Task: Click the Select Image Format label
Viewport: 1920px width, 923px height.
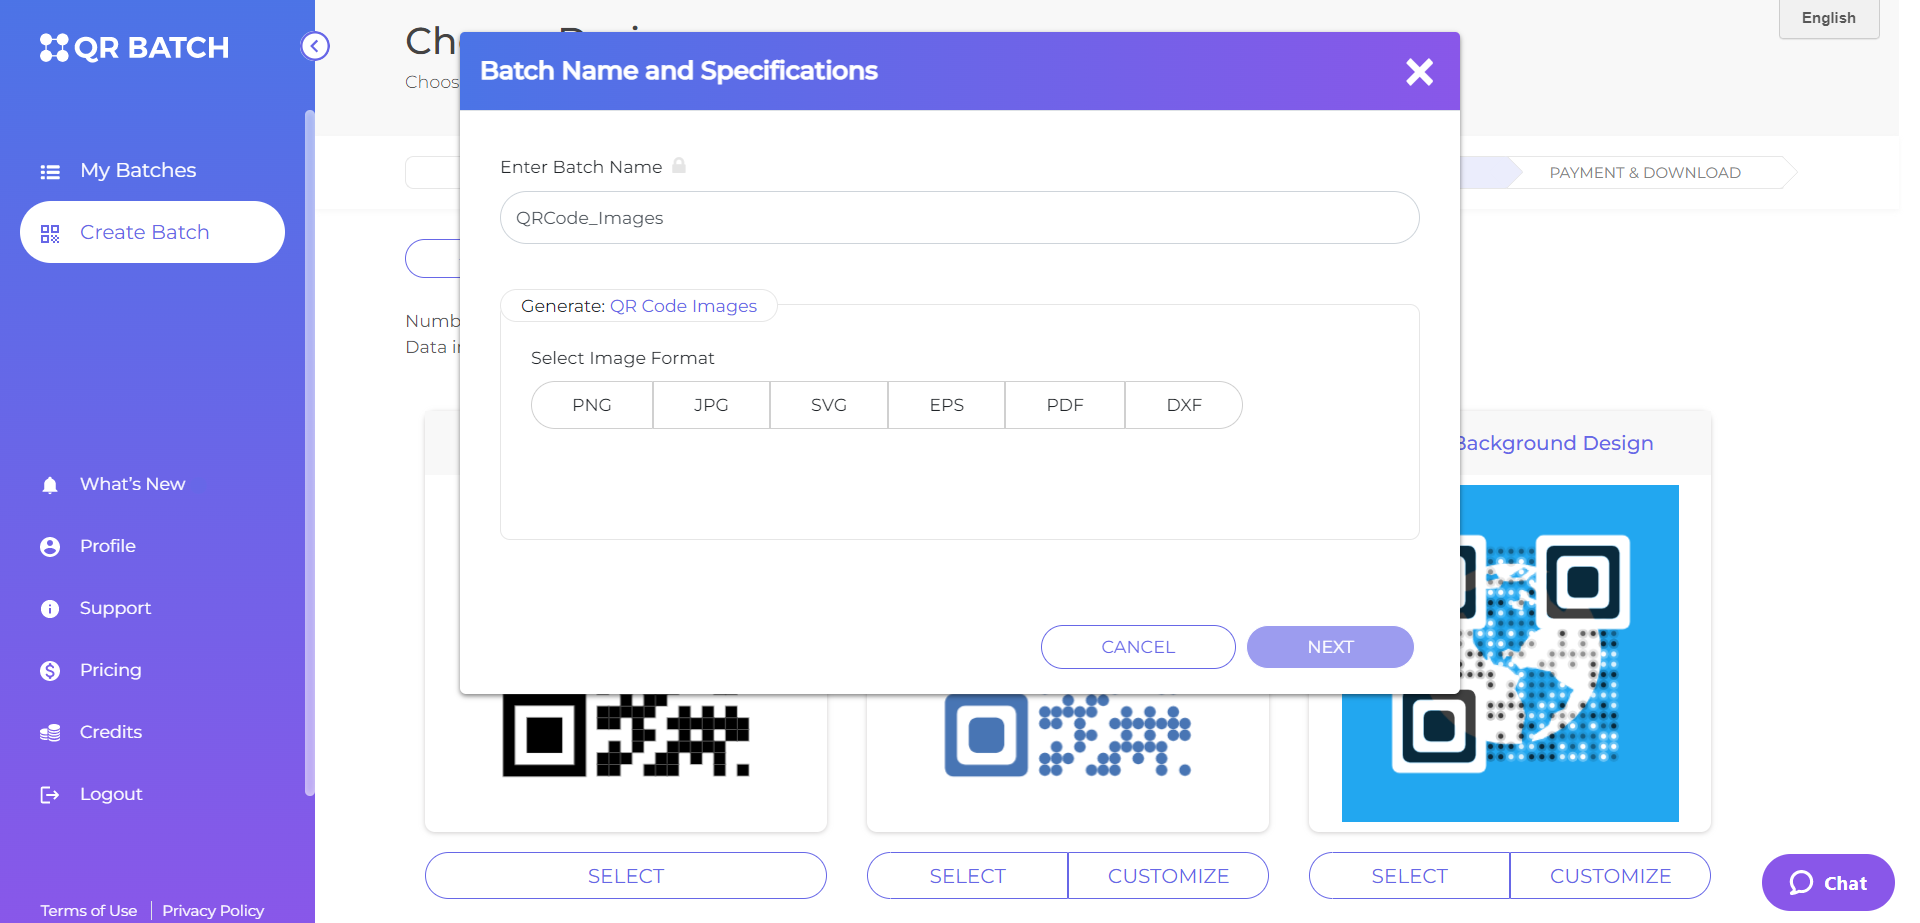Action: (x=623, y=358)
